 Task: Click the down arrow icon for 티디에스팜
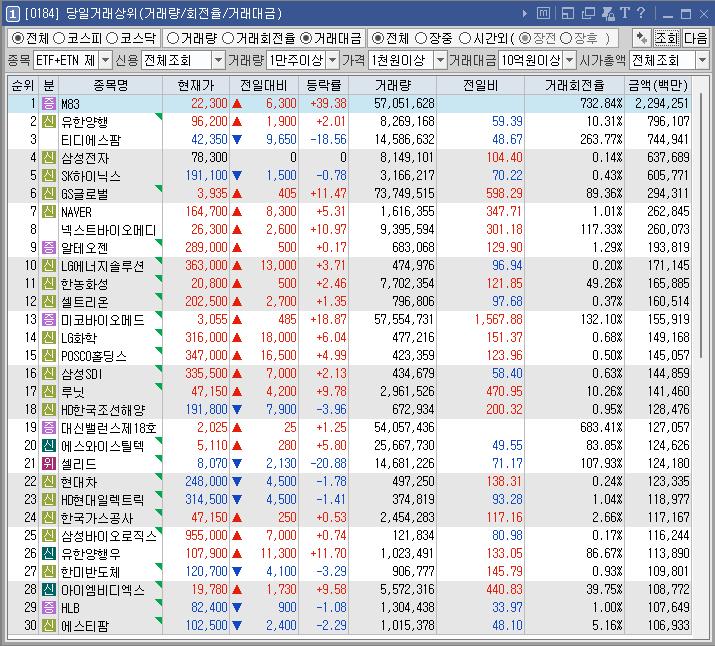point(237,140)
